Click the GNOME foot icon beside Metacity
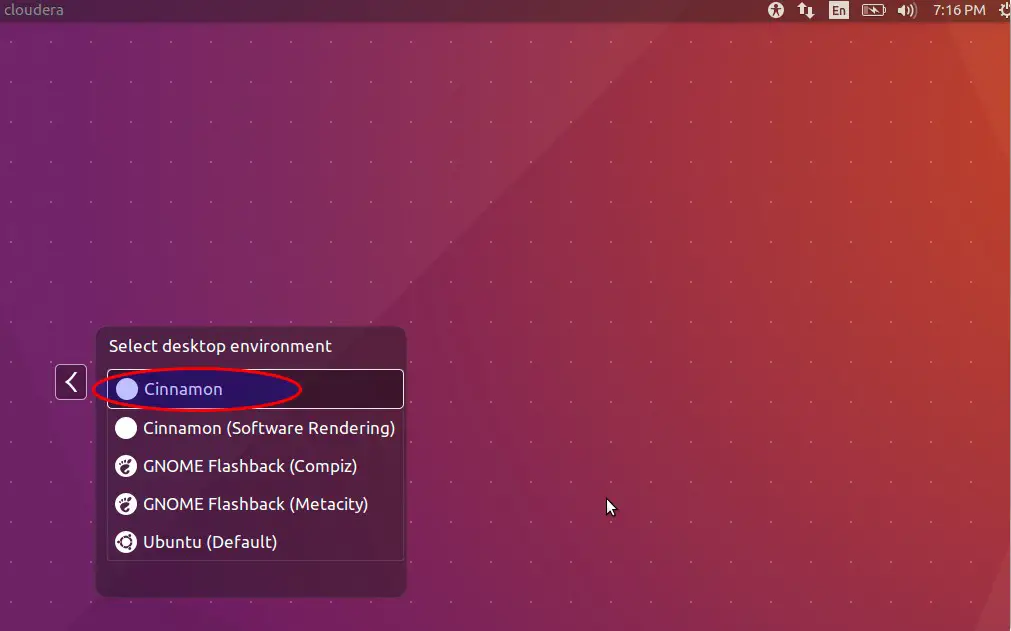Viewport: 1011px width, 631px height. (126, 504)
